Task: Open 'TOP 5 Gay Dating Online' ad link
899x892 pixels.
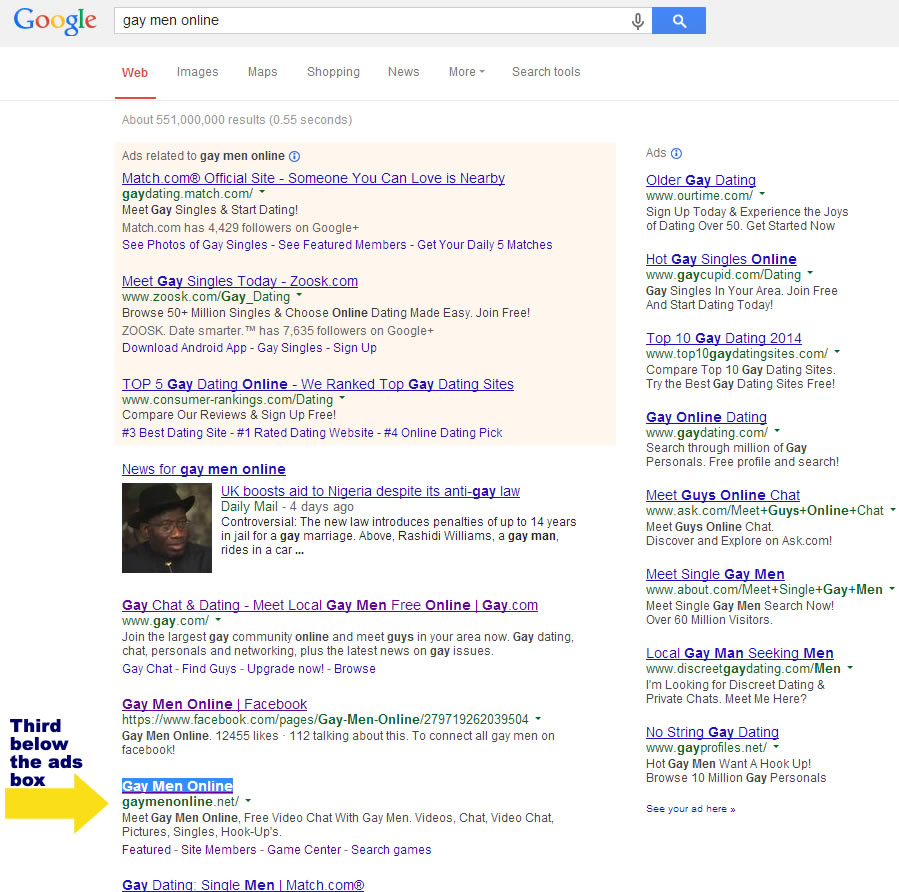Action: click(x=318, y=384)
